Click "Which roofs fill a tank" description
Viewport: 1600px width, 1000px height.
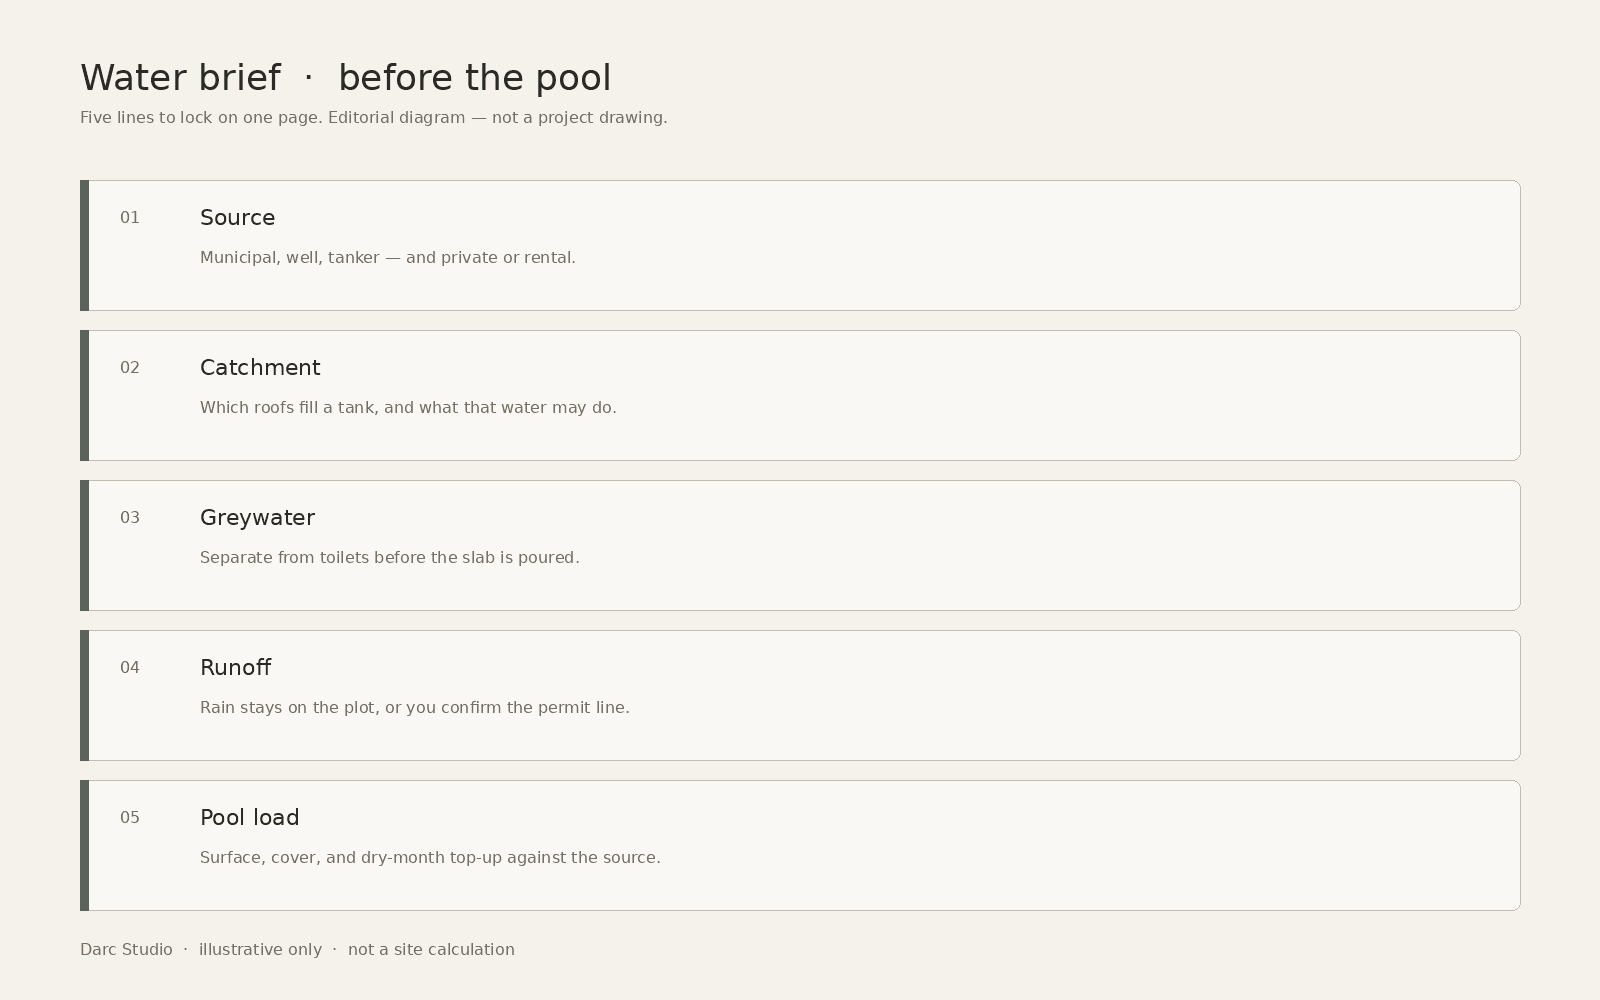408,407
